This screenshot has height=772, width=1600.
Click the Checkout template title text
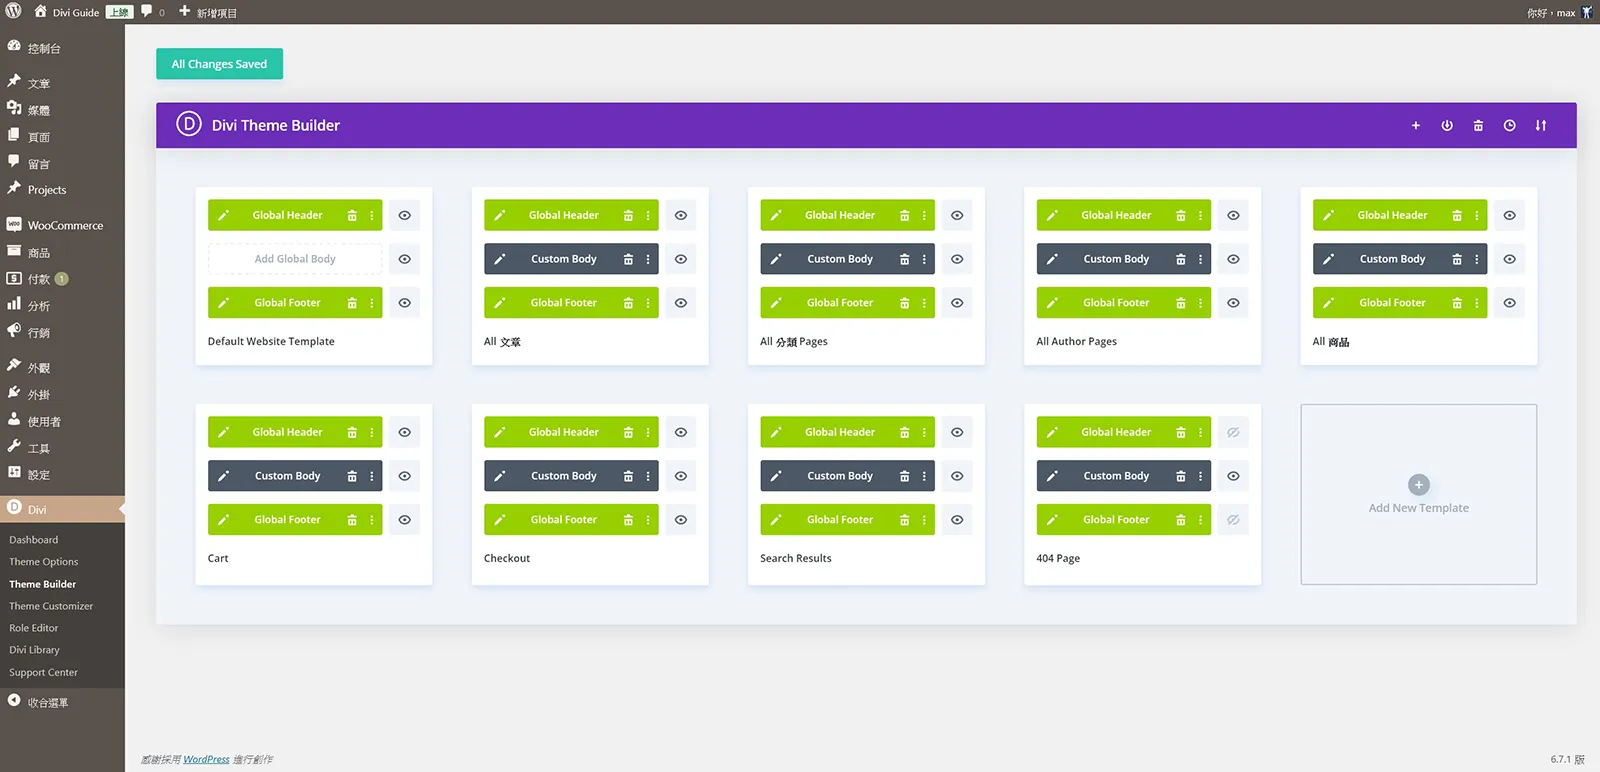pos(507,558)
